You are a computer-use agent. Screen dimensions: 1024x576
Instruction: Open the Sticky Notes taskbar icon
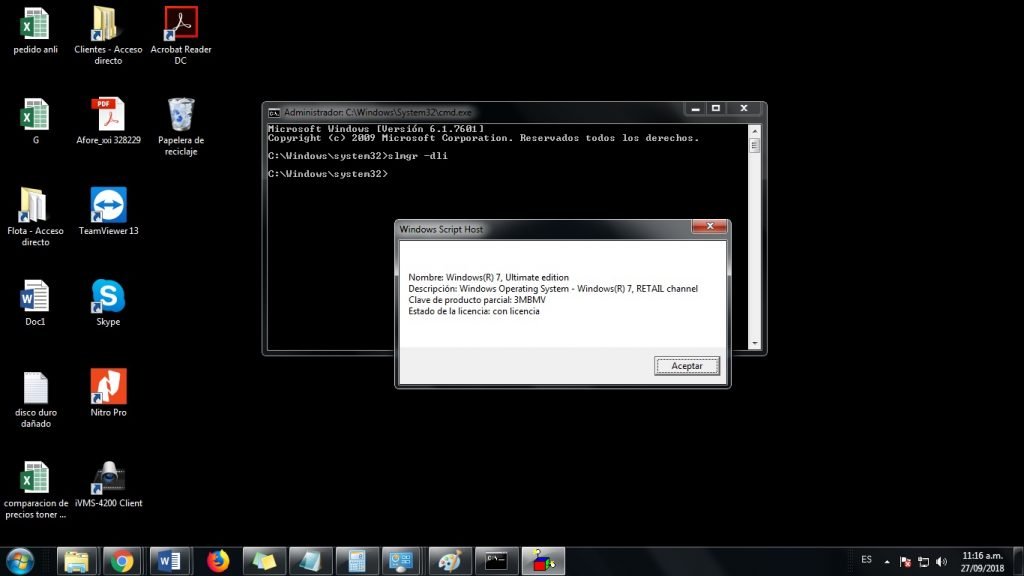coord(264,562)
